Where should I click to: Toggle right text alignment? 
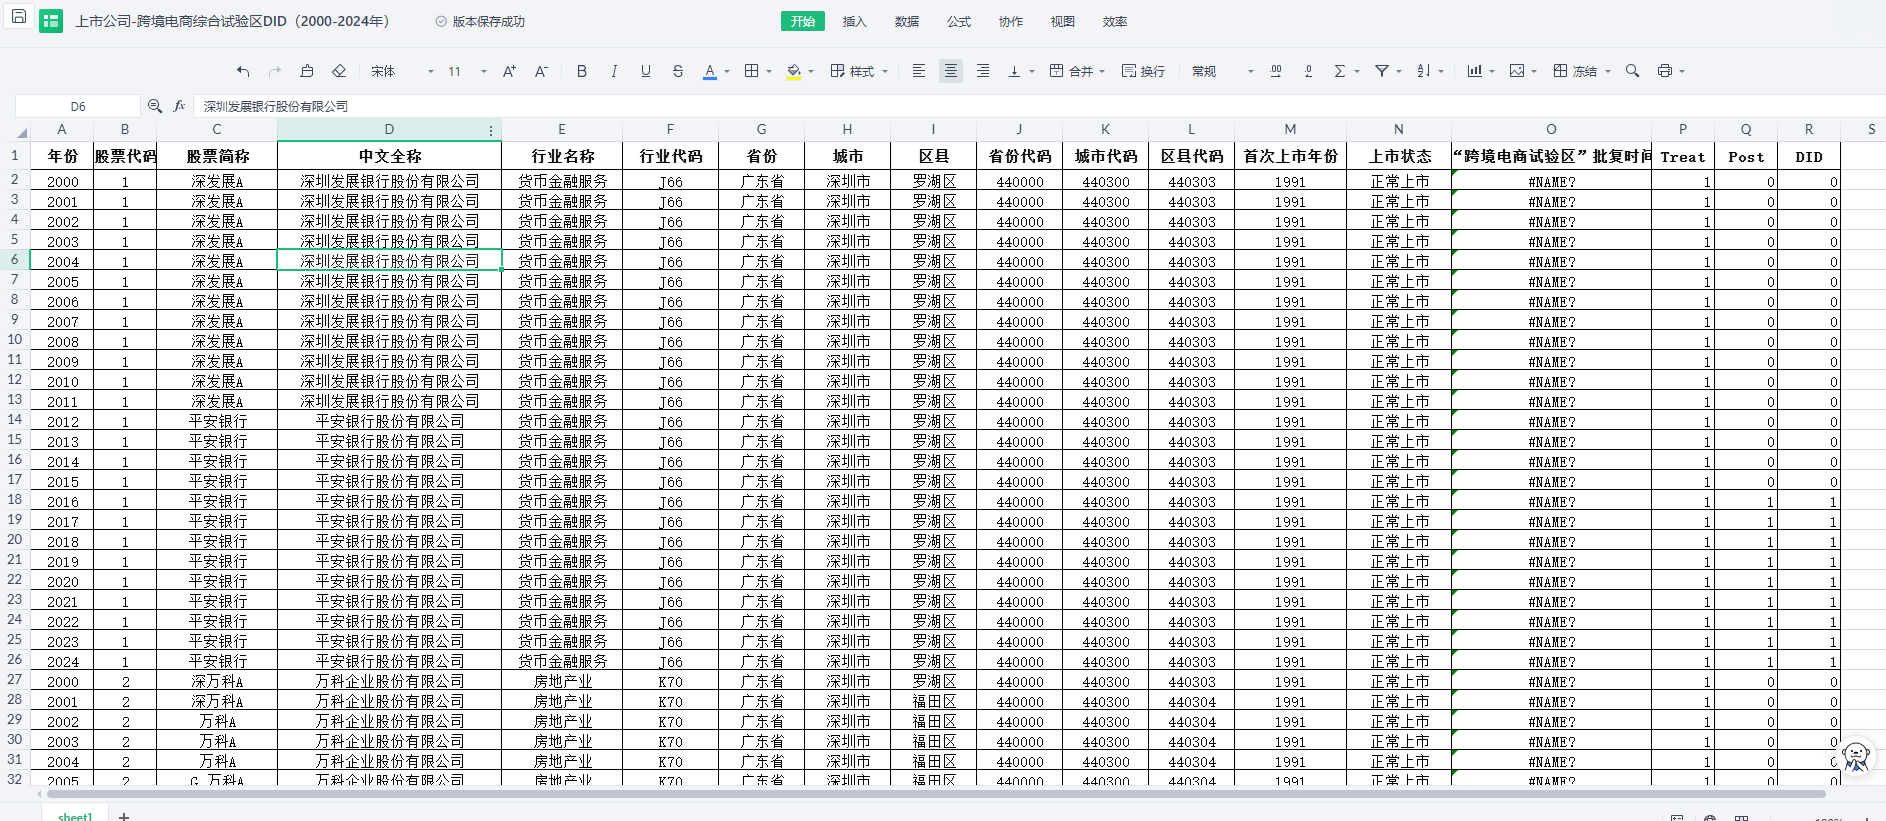click(x=983, y=71)
